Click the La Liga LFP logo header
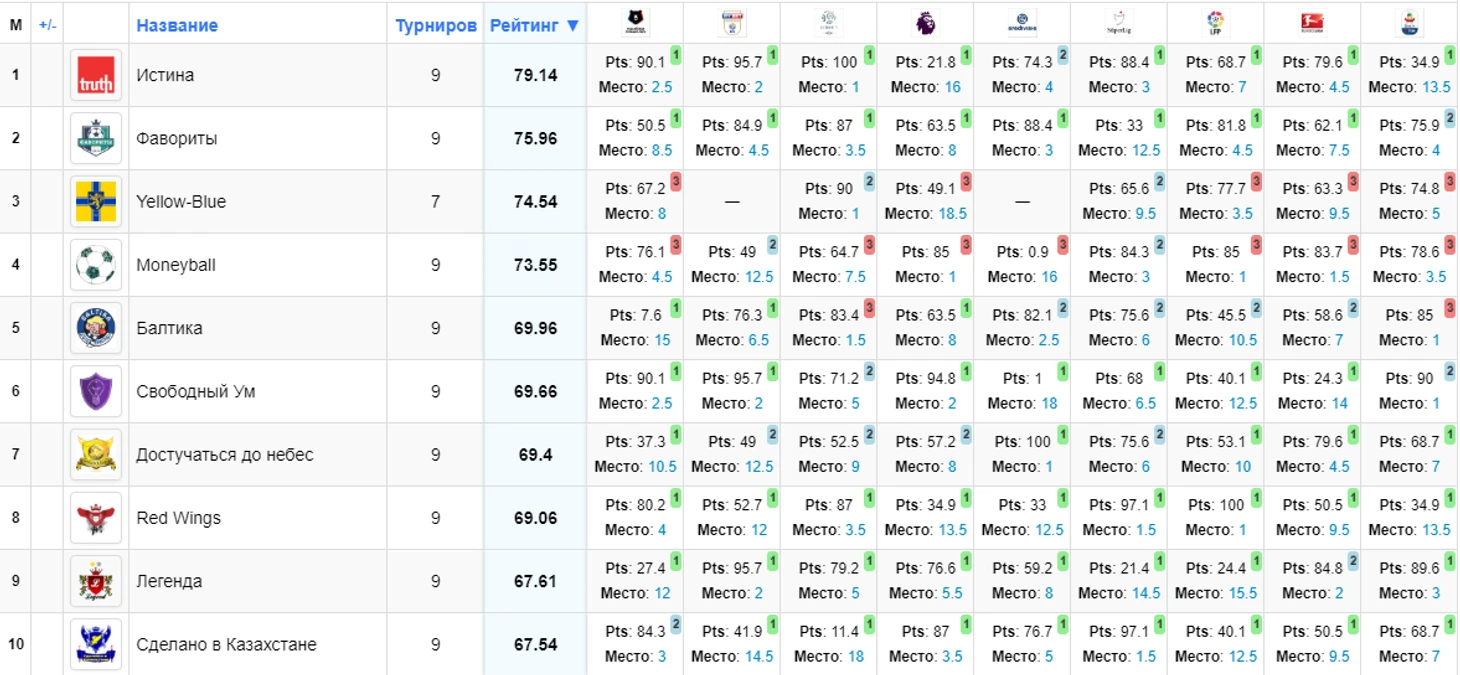The height and width of the screenshot is (675, 1460). click(1215, 19)
